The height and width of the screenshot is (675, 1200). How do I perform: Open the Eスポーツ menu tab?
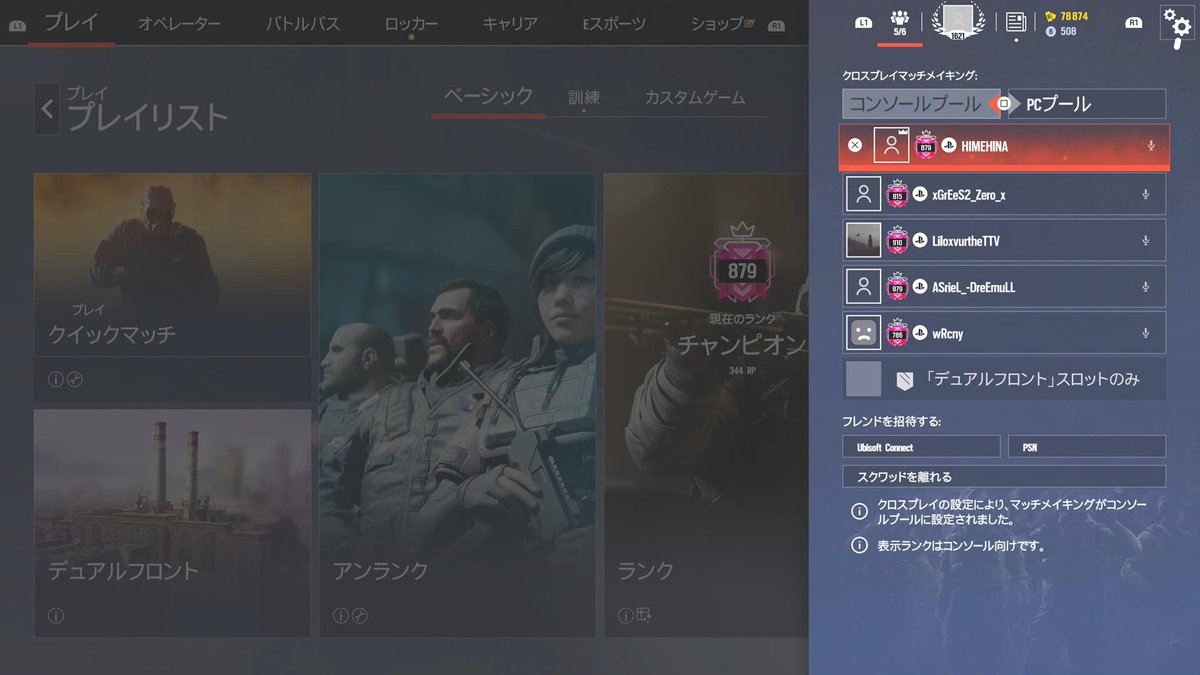click(x=614, y=23)
